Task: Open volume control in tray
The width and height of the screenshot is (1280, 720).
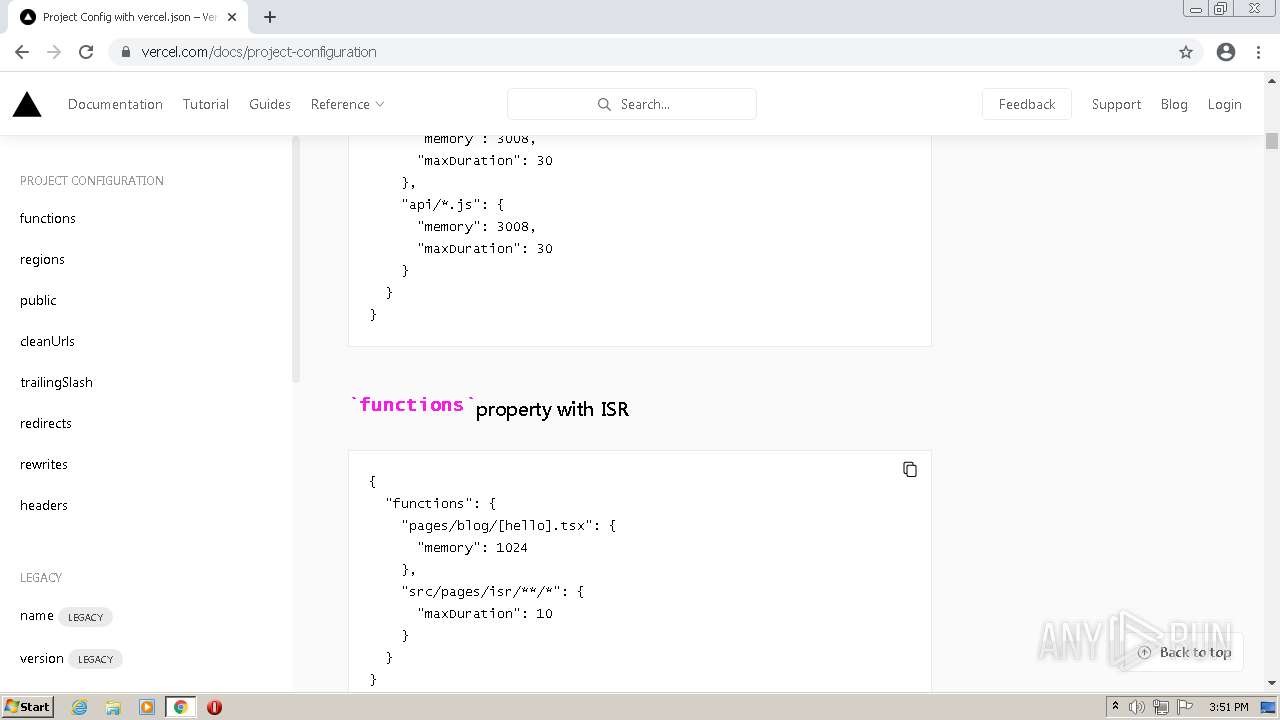Action: click(1137, 707)
